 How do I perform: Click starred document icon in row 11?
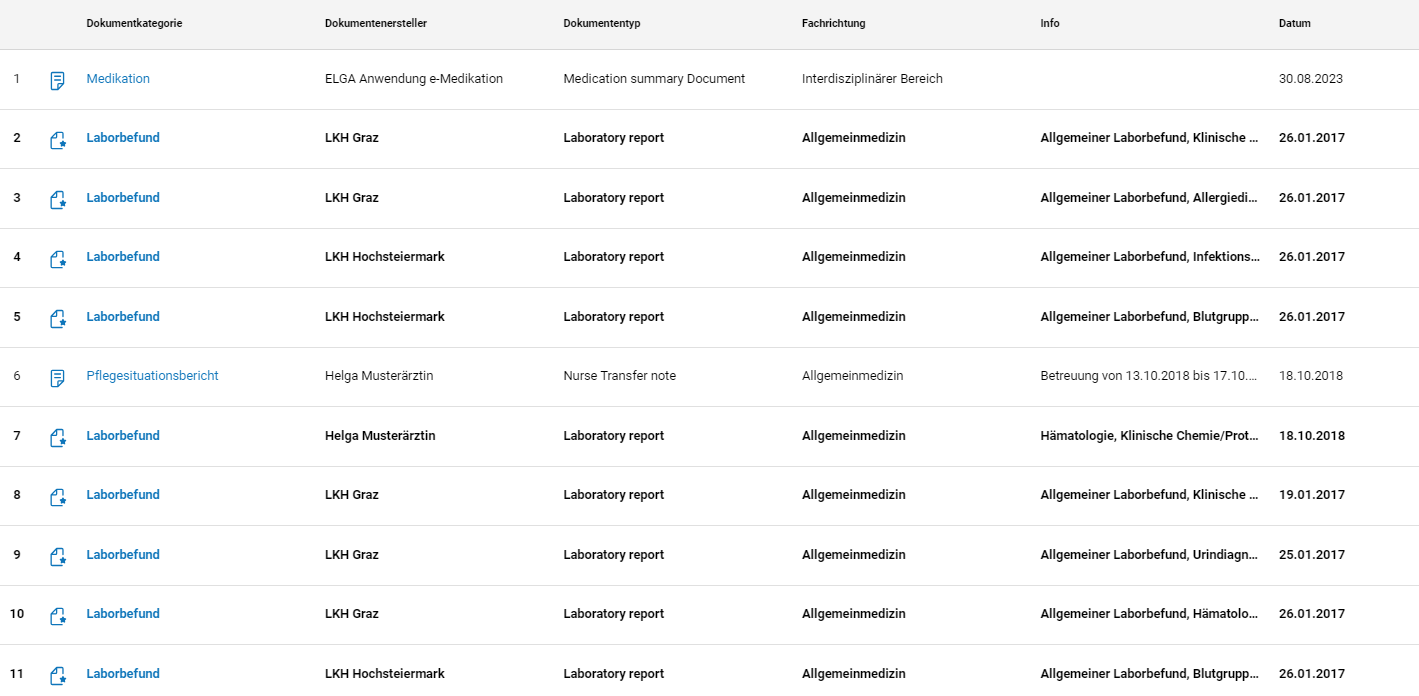pyautogui.click(x=58, y=675)
